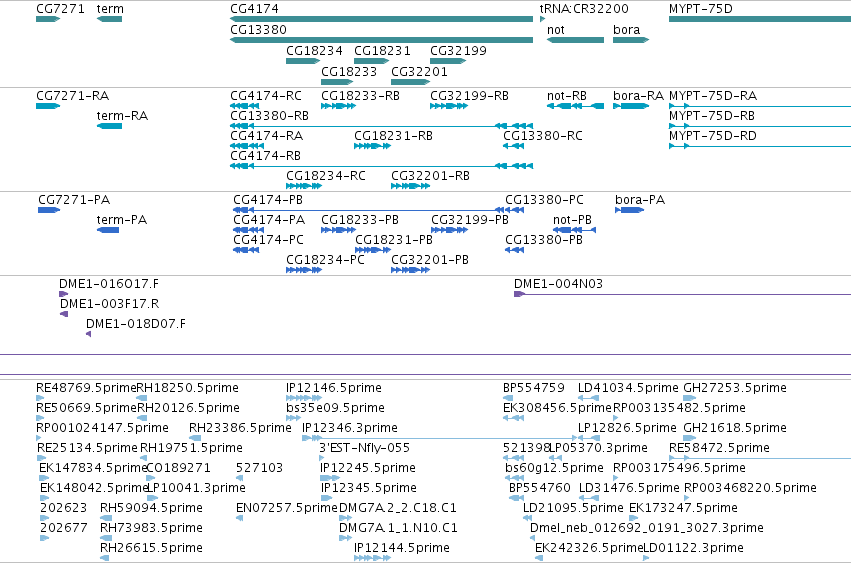This screenshot has width=851, height=563.
Task: Open the CG18231-PB protein label
Action: pos(394,240)
